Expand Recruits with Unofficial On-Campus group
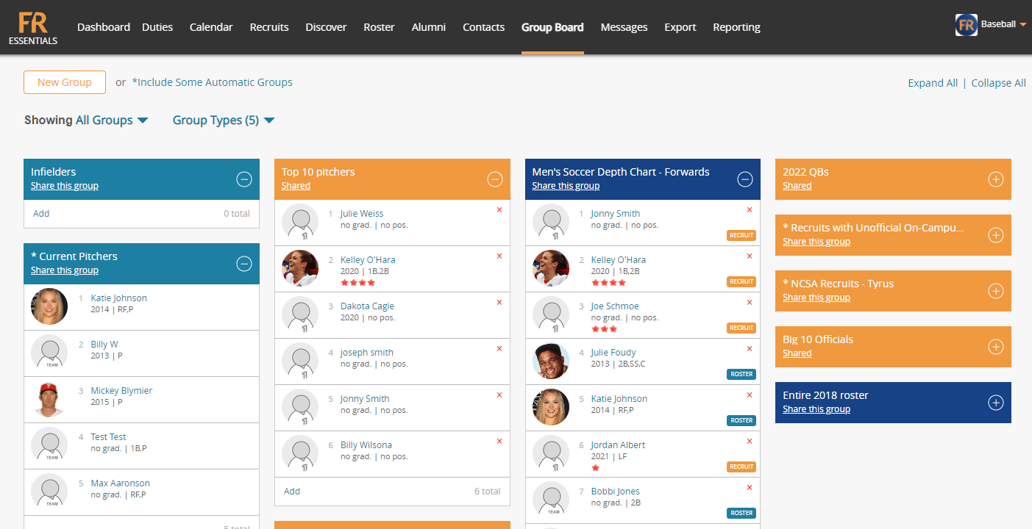The width and height of the screenshot is (1032, 529). tap(996, 235)
